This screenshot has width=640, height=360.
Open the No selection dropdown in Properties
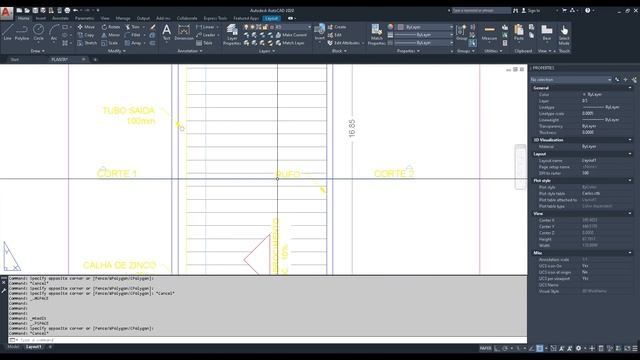pos(571,80)
